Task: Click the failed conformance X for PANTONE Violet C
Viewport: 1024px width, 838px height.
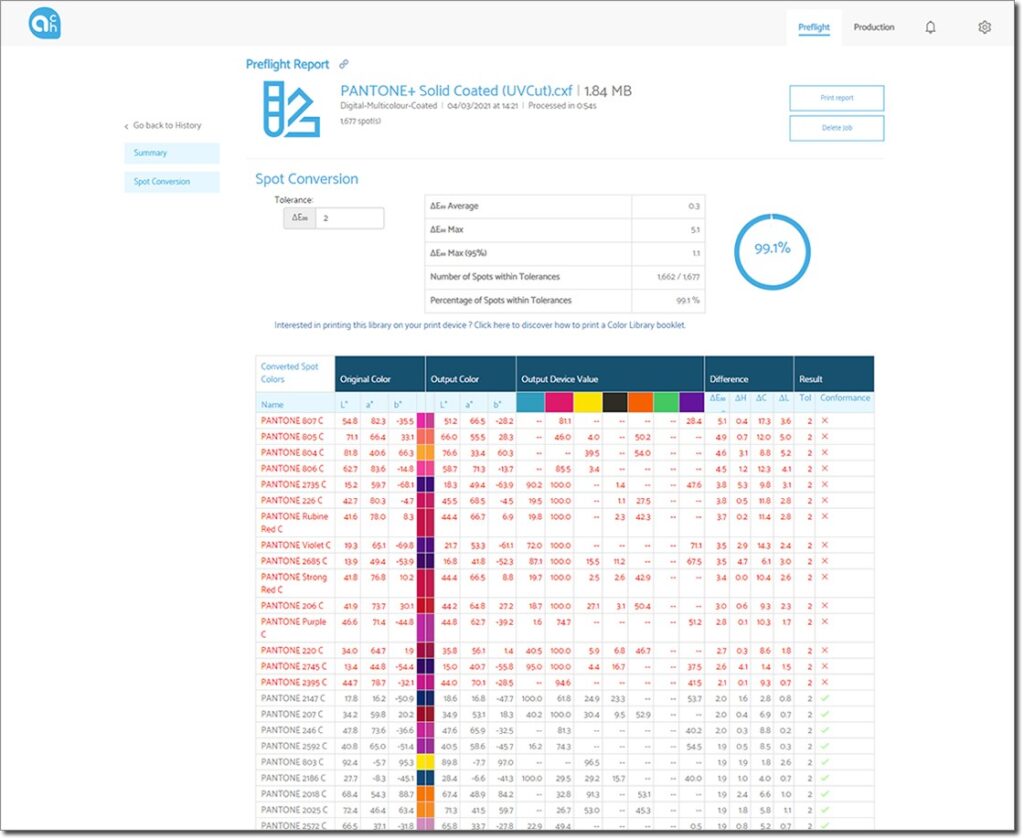Action: (x=825, y=545)
